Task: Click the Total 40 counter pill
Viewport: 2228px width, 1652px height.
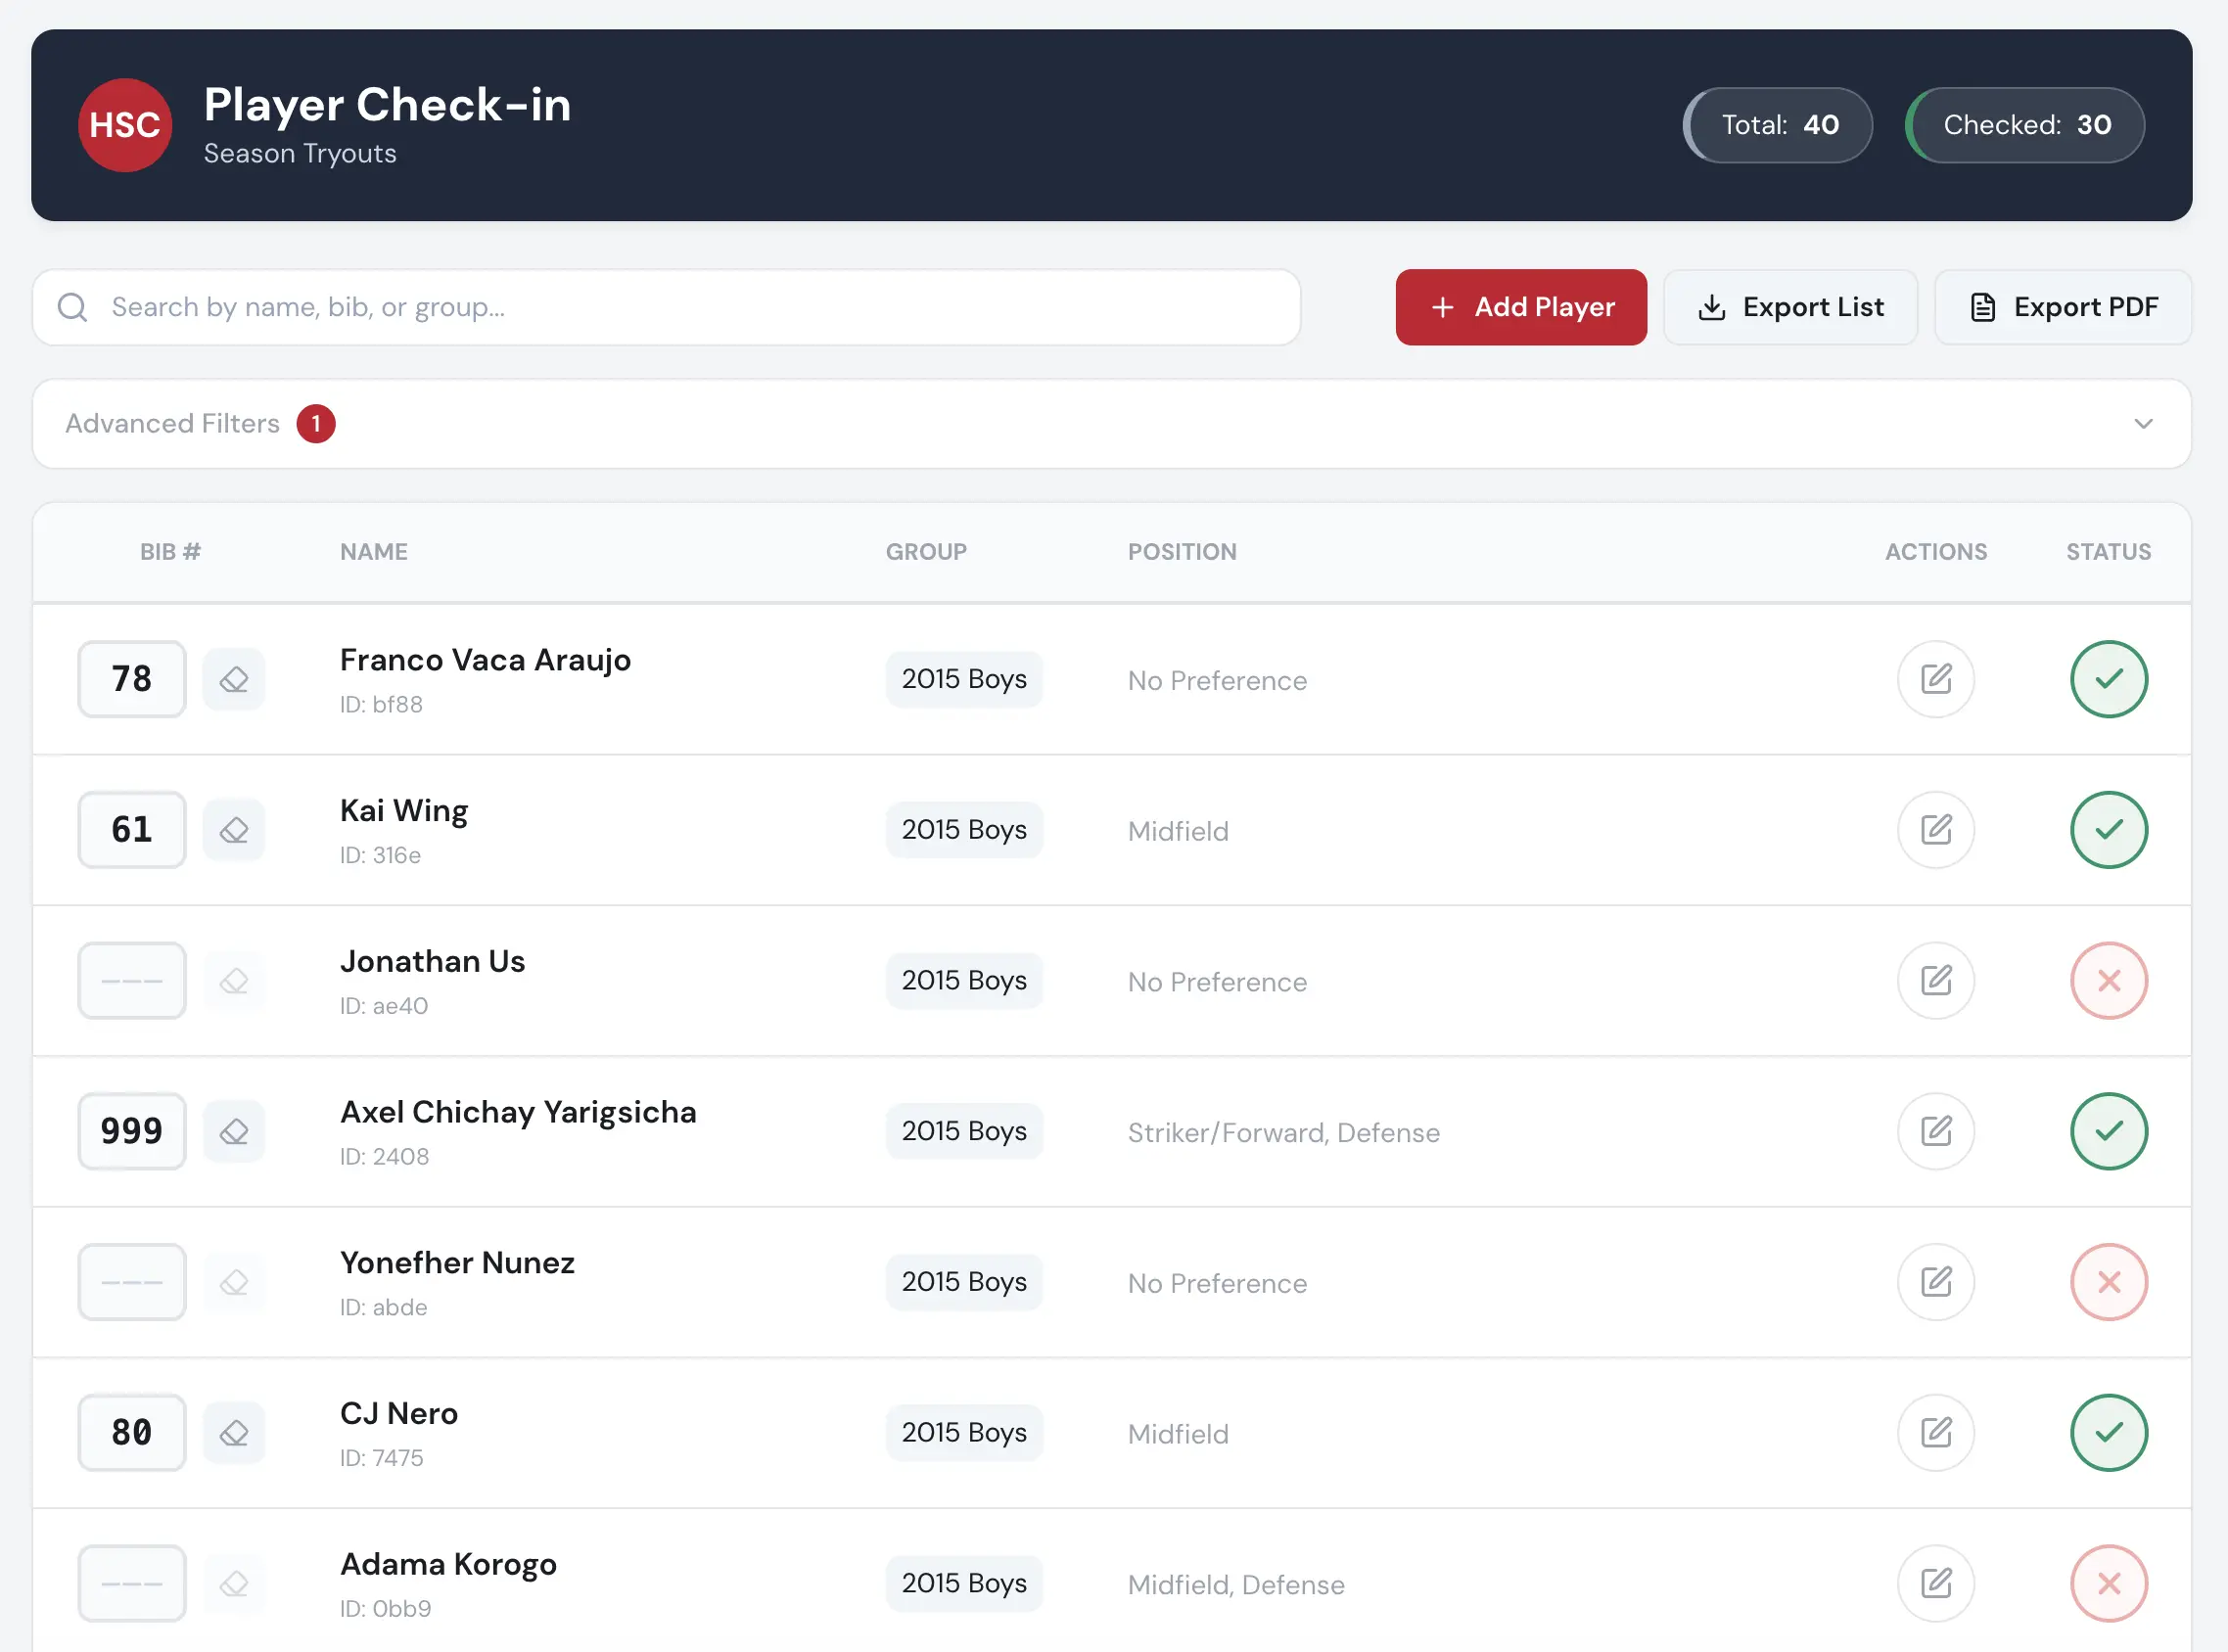Action: click(1778, 125)
